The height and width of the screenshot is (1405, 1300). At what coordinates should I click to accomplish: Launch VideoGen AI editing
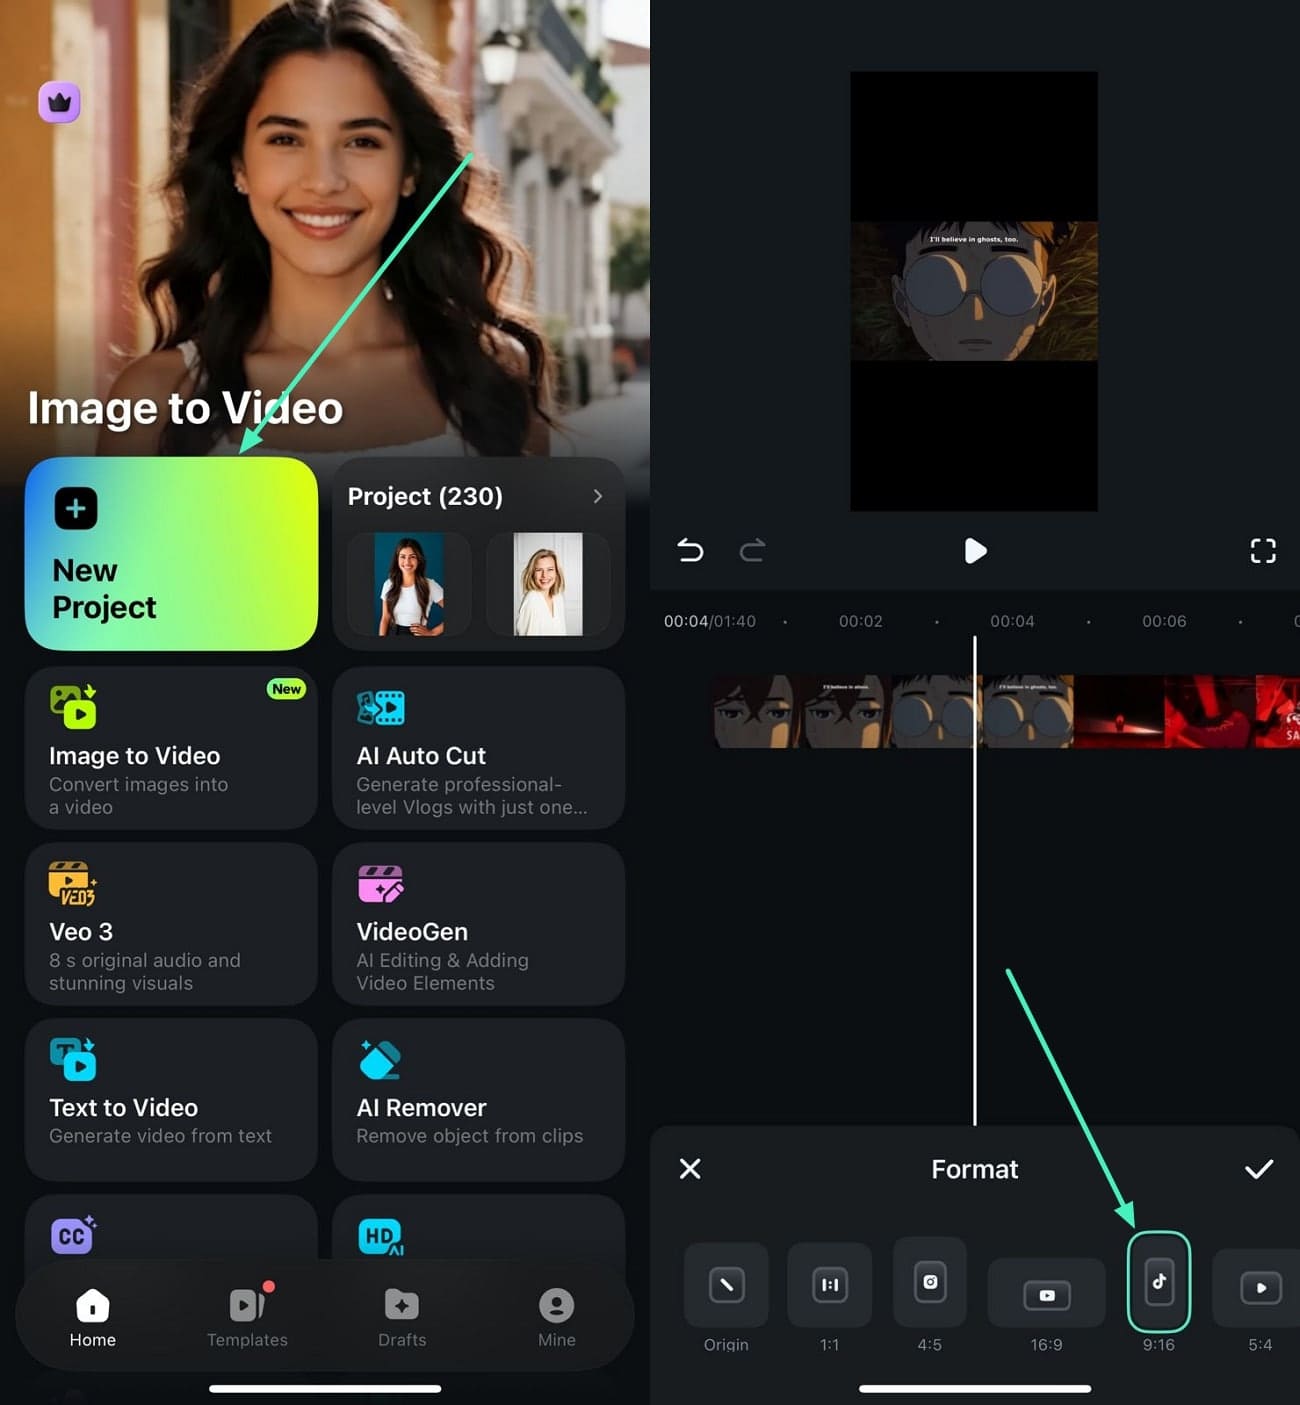pyautogui.click(x=478, y=923)
